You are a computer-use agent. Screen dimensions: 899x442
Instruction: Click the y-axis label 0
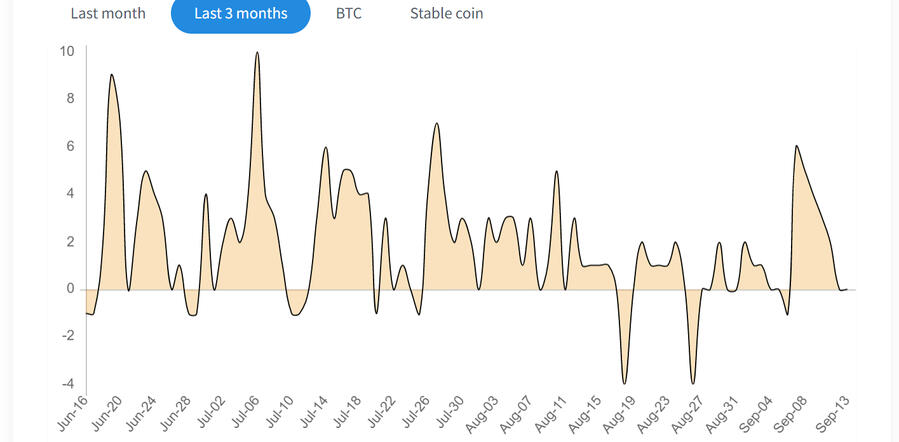(70, 289)
